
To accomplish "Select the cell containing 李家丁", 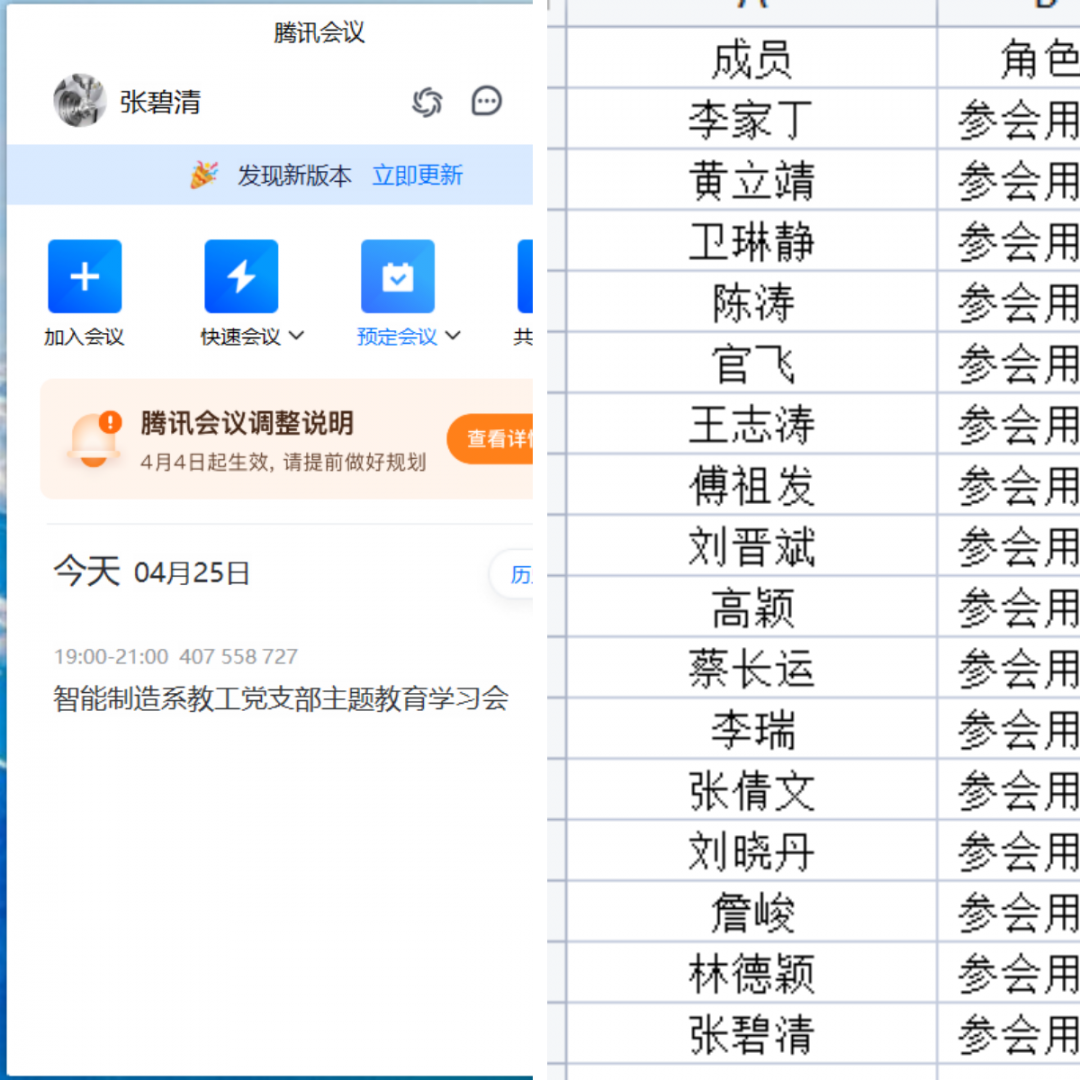I will 751,121.
